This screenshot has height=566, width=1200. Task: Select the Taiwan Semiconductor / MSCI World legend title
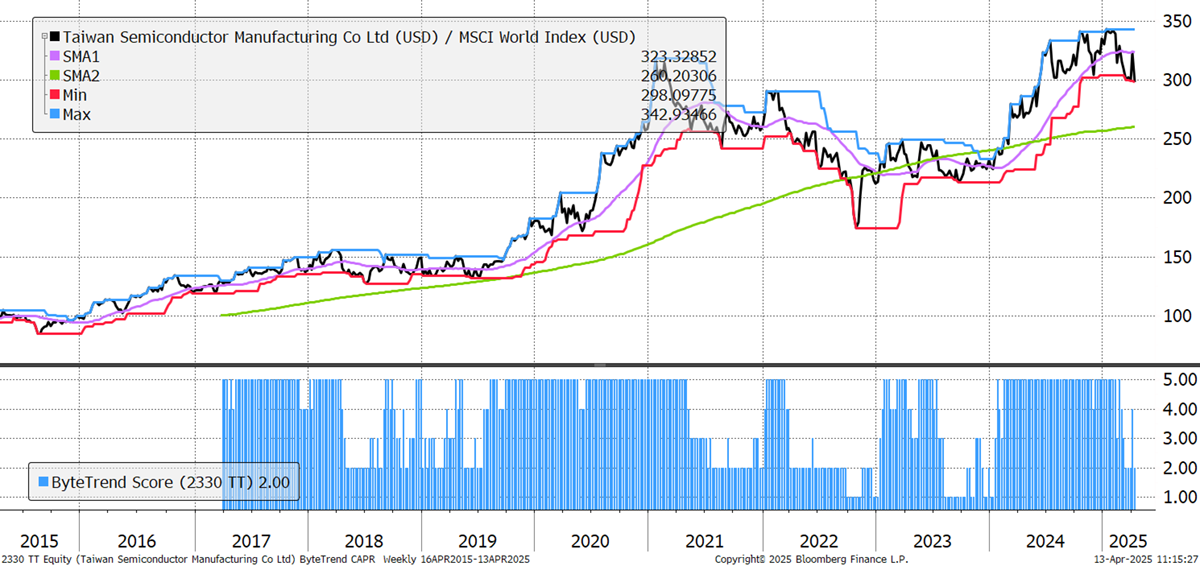pos(349,36)
